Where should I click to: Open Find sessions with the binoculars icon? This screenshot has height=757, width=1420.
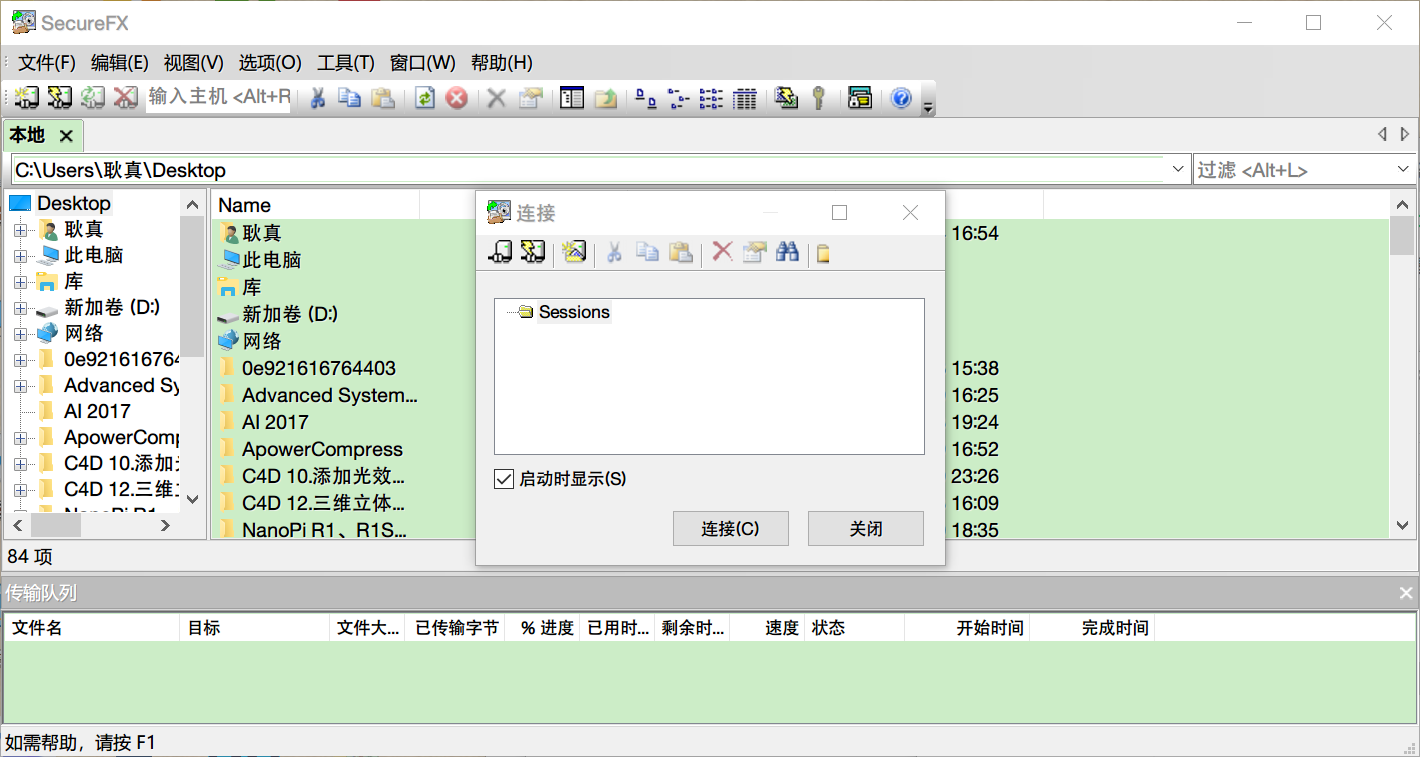click(787, 252)
